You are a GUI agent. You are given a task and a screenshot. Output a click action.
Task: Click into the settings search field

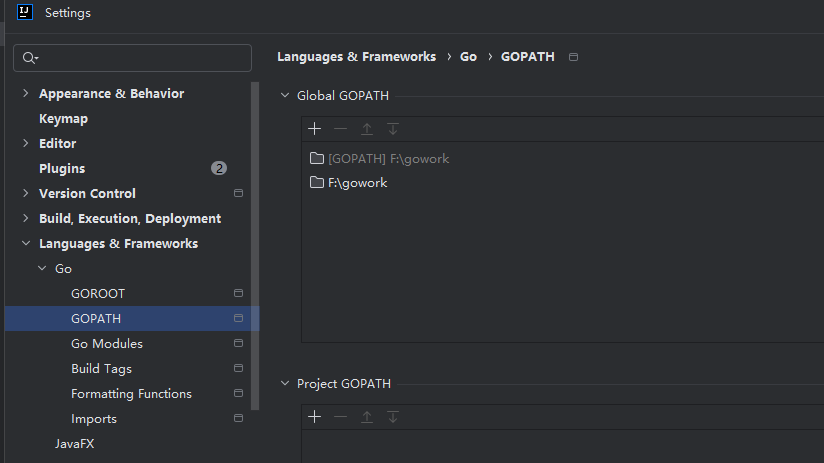point(132,58)
